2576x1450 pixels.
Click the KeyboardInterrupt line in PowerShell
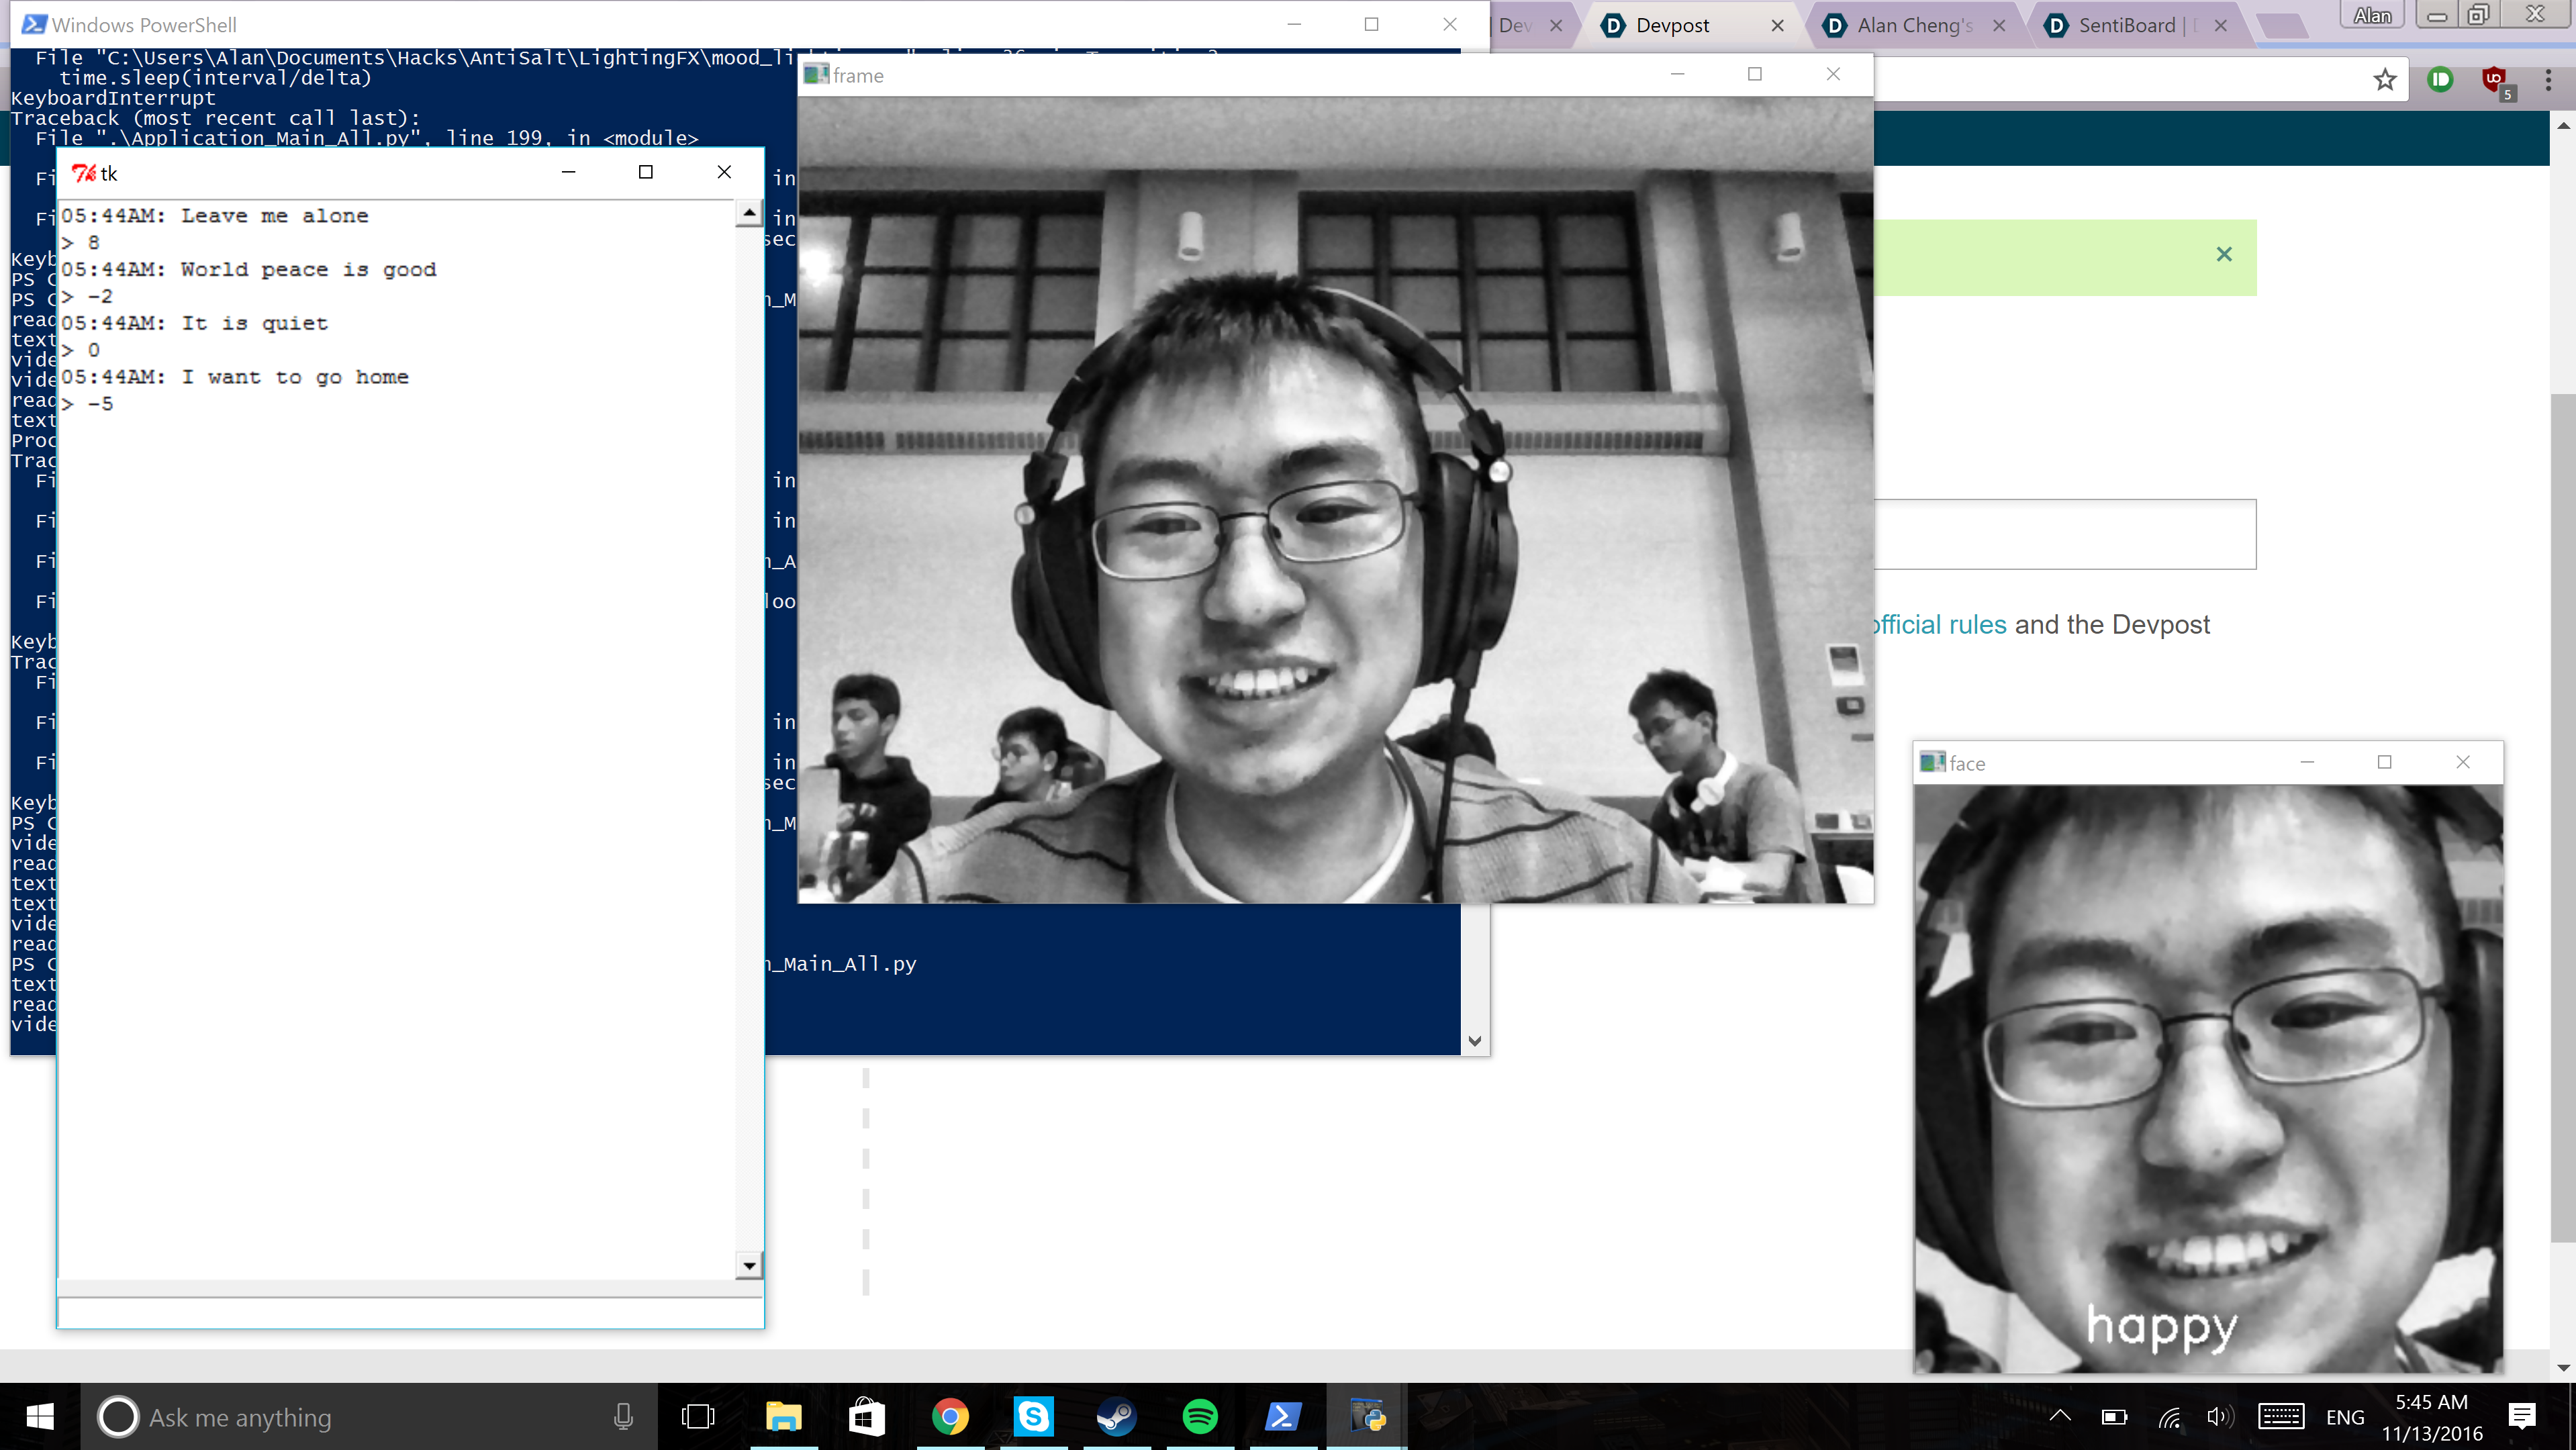(x=113, y=98)
